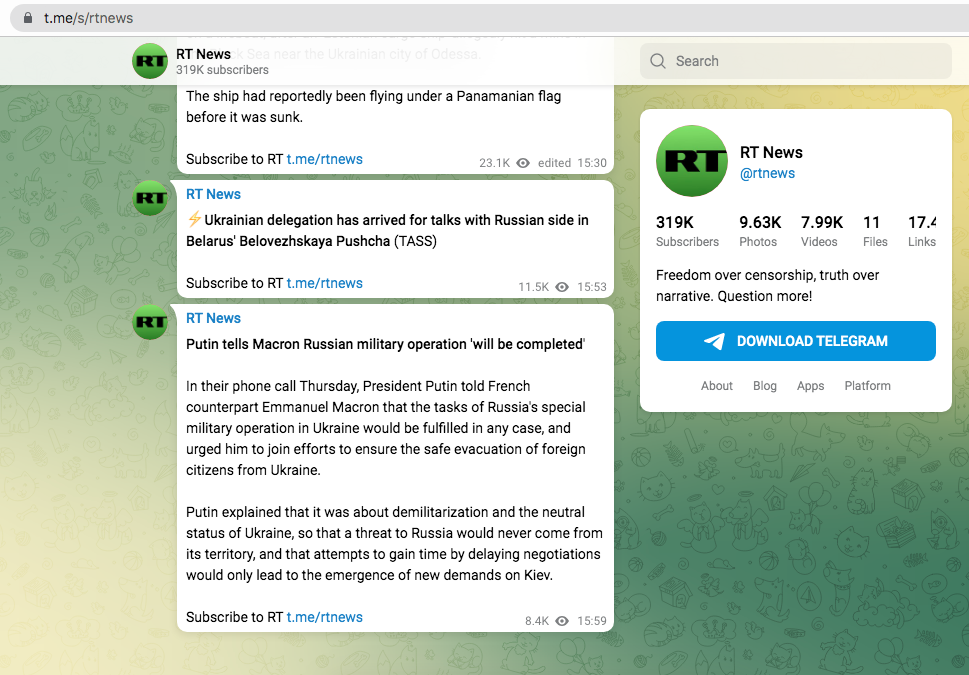The image size is (969, 675).
Task: Click the magnifier icon in the Search box
Action: pyautogui.click(x=658, y=61)
